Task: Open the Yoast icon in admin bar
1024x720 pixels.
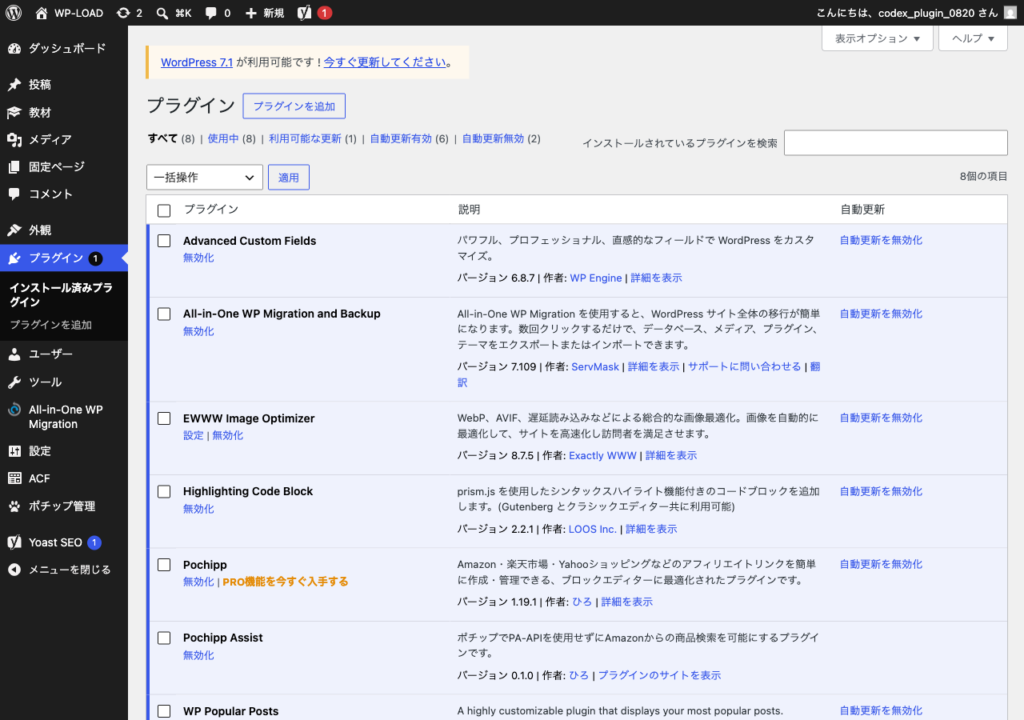Action: [304, 13]
